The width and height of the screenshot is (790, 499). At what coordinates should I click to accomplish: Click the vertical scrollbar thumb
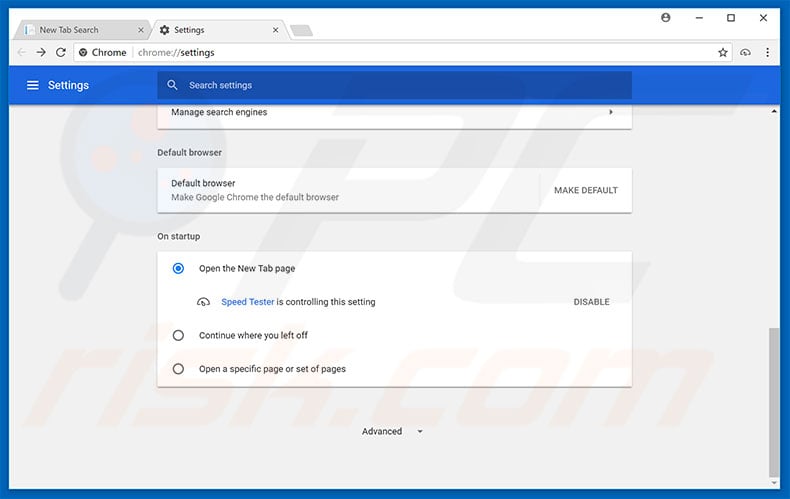[x=774, y=402]
